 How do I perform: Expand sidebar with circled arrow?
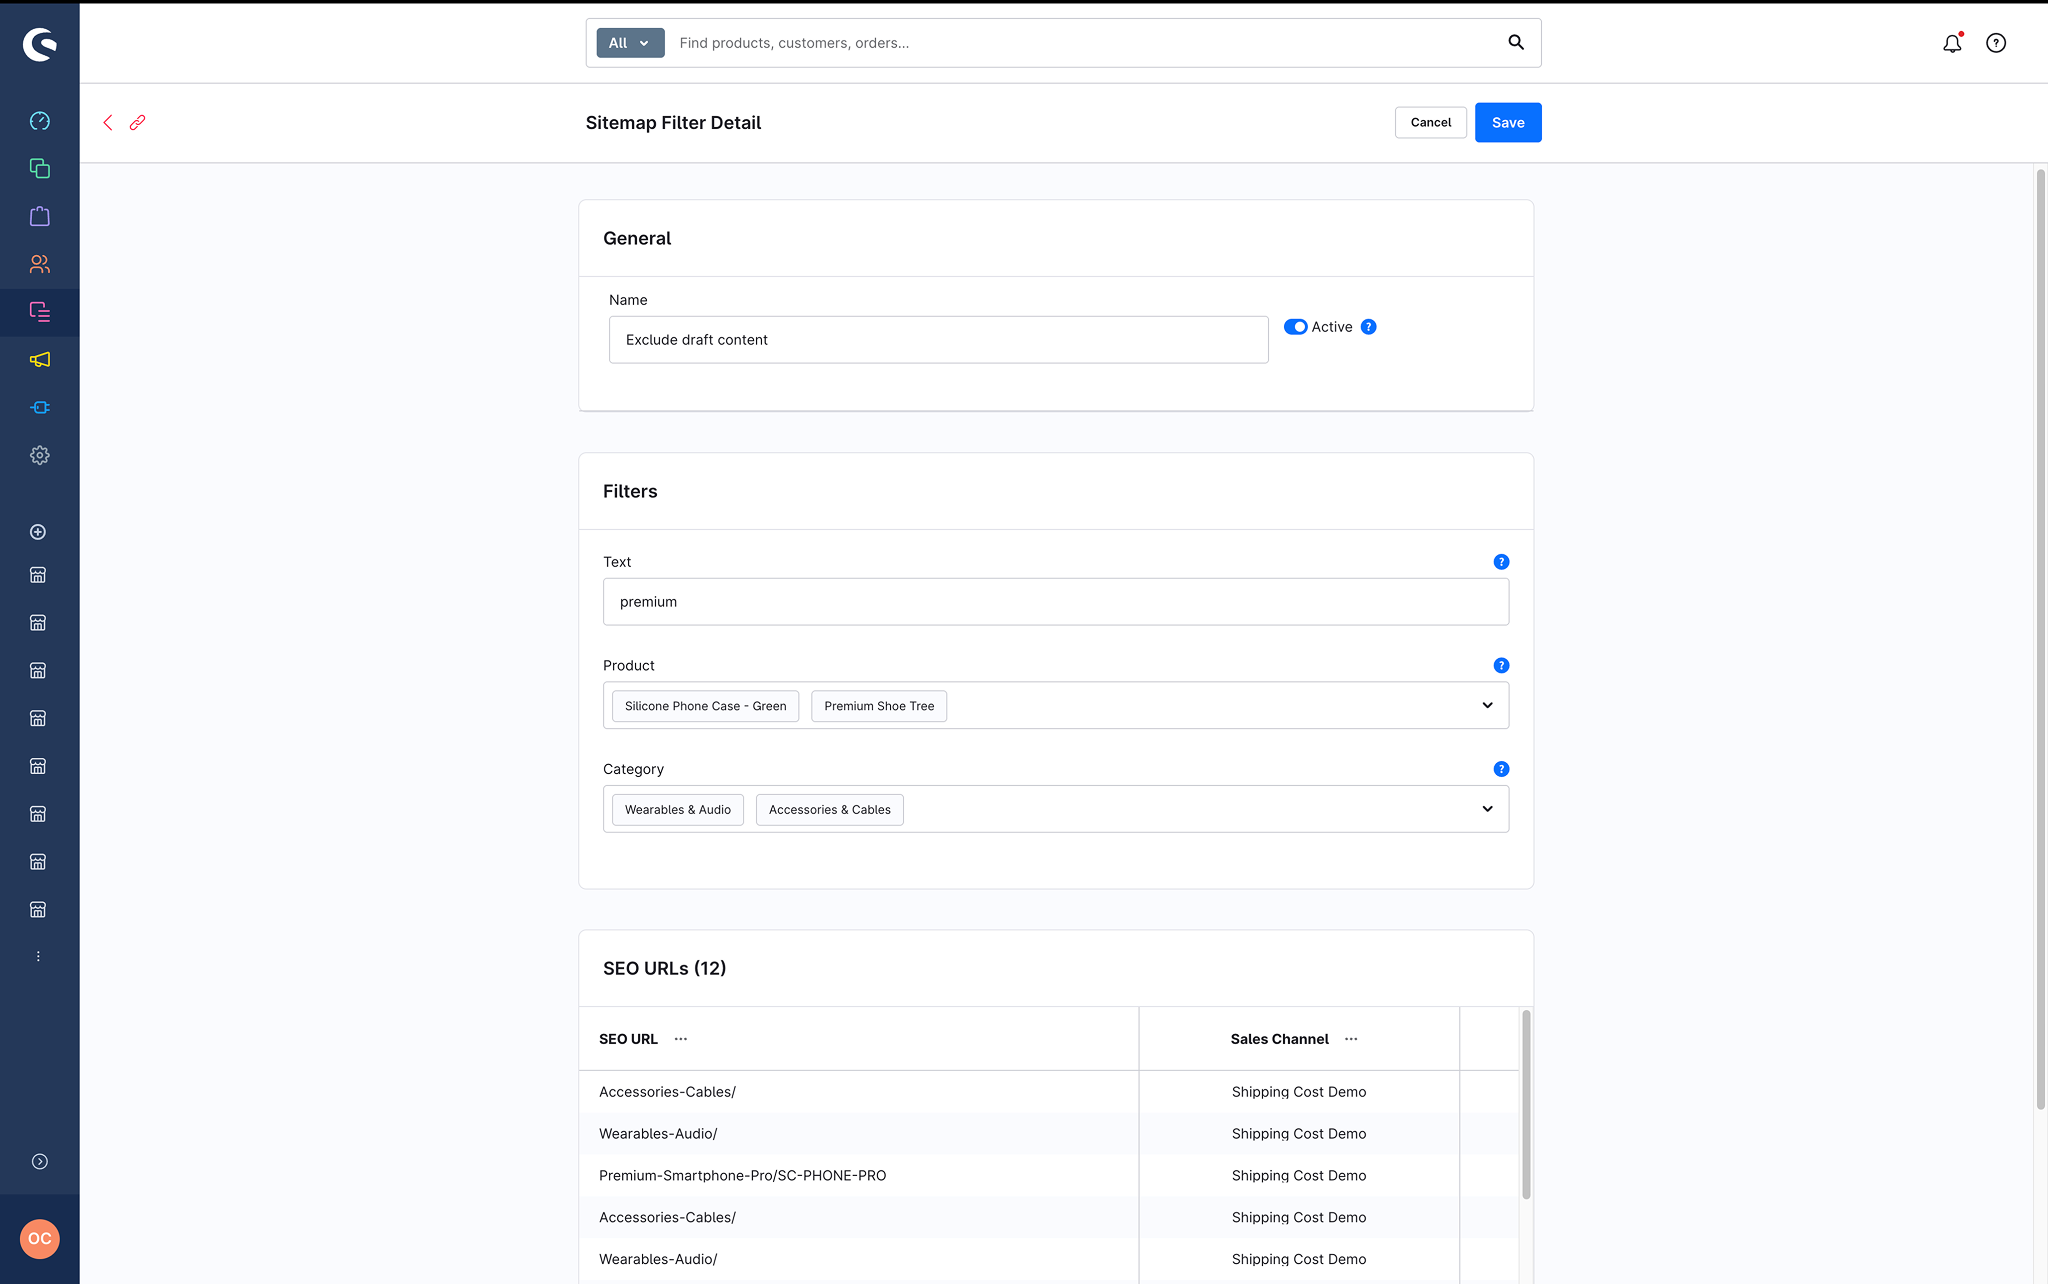[39, 1161]
